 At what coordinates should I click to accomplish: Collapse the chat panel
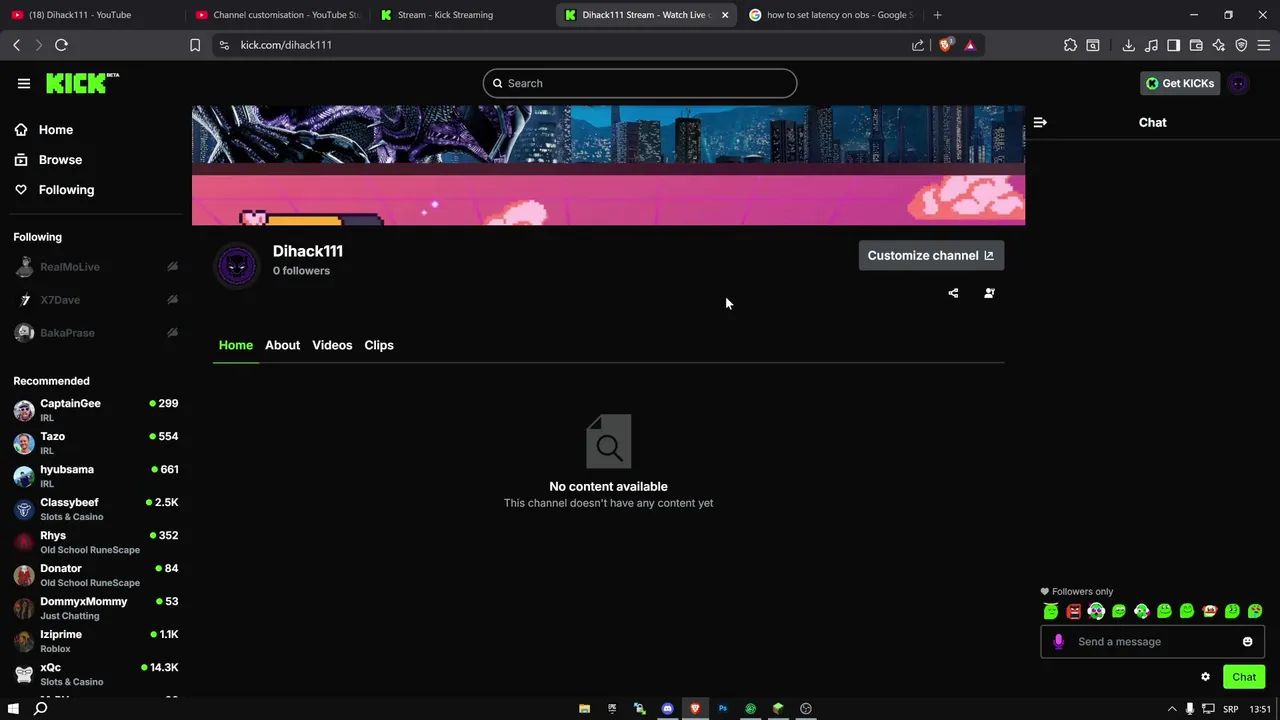[1040, 122]
